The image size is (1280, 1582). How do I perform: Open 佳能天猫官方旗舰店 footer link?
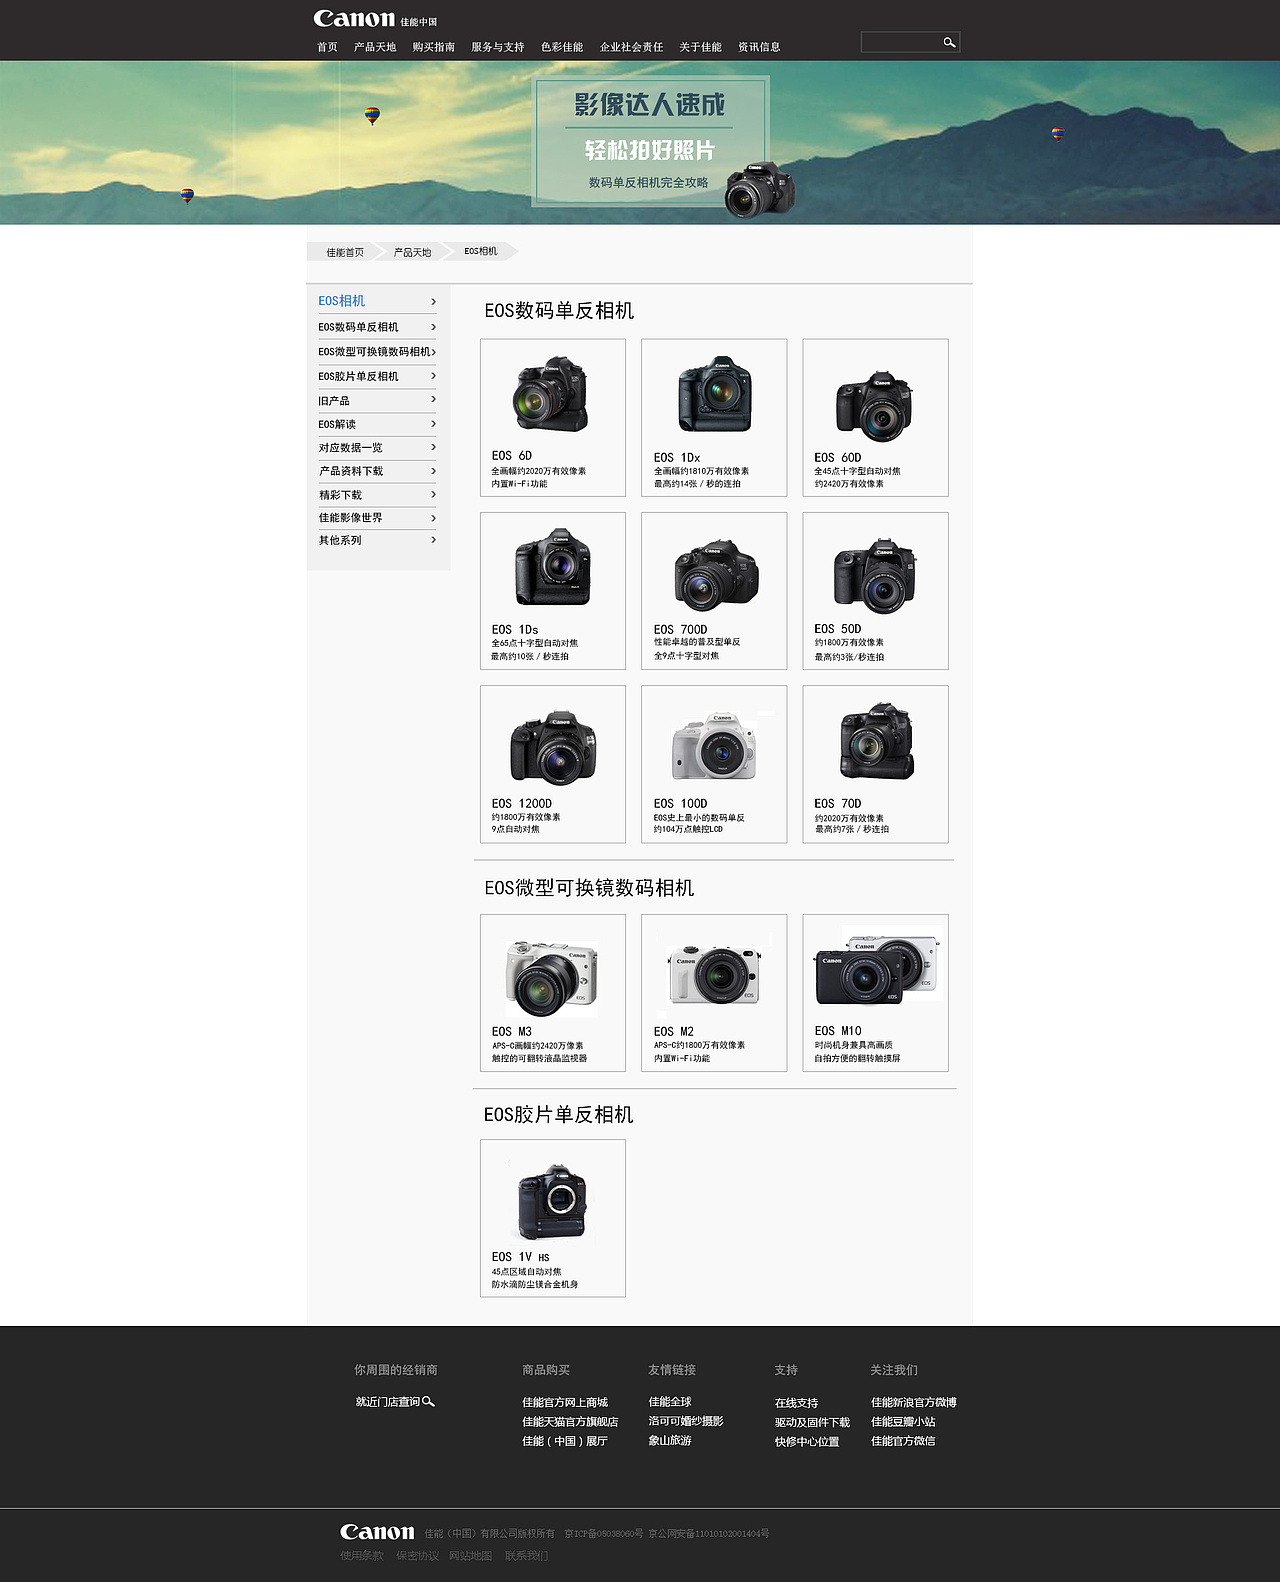click(x=570, y=1422)
